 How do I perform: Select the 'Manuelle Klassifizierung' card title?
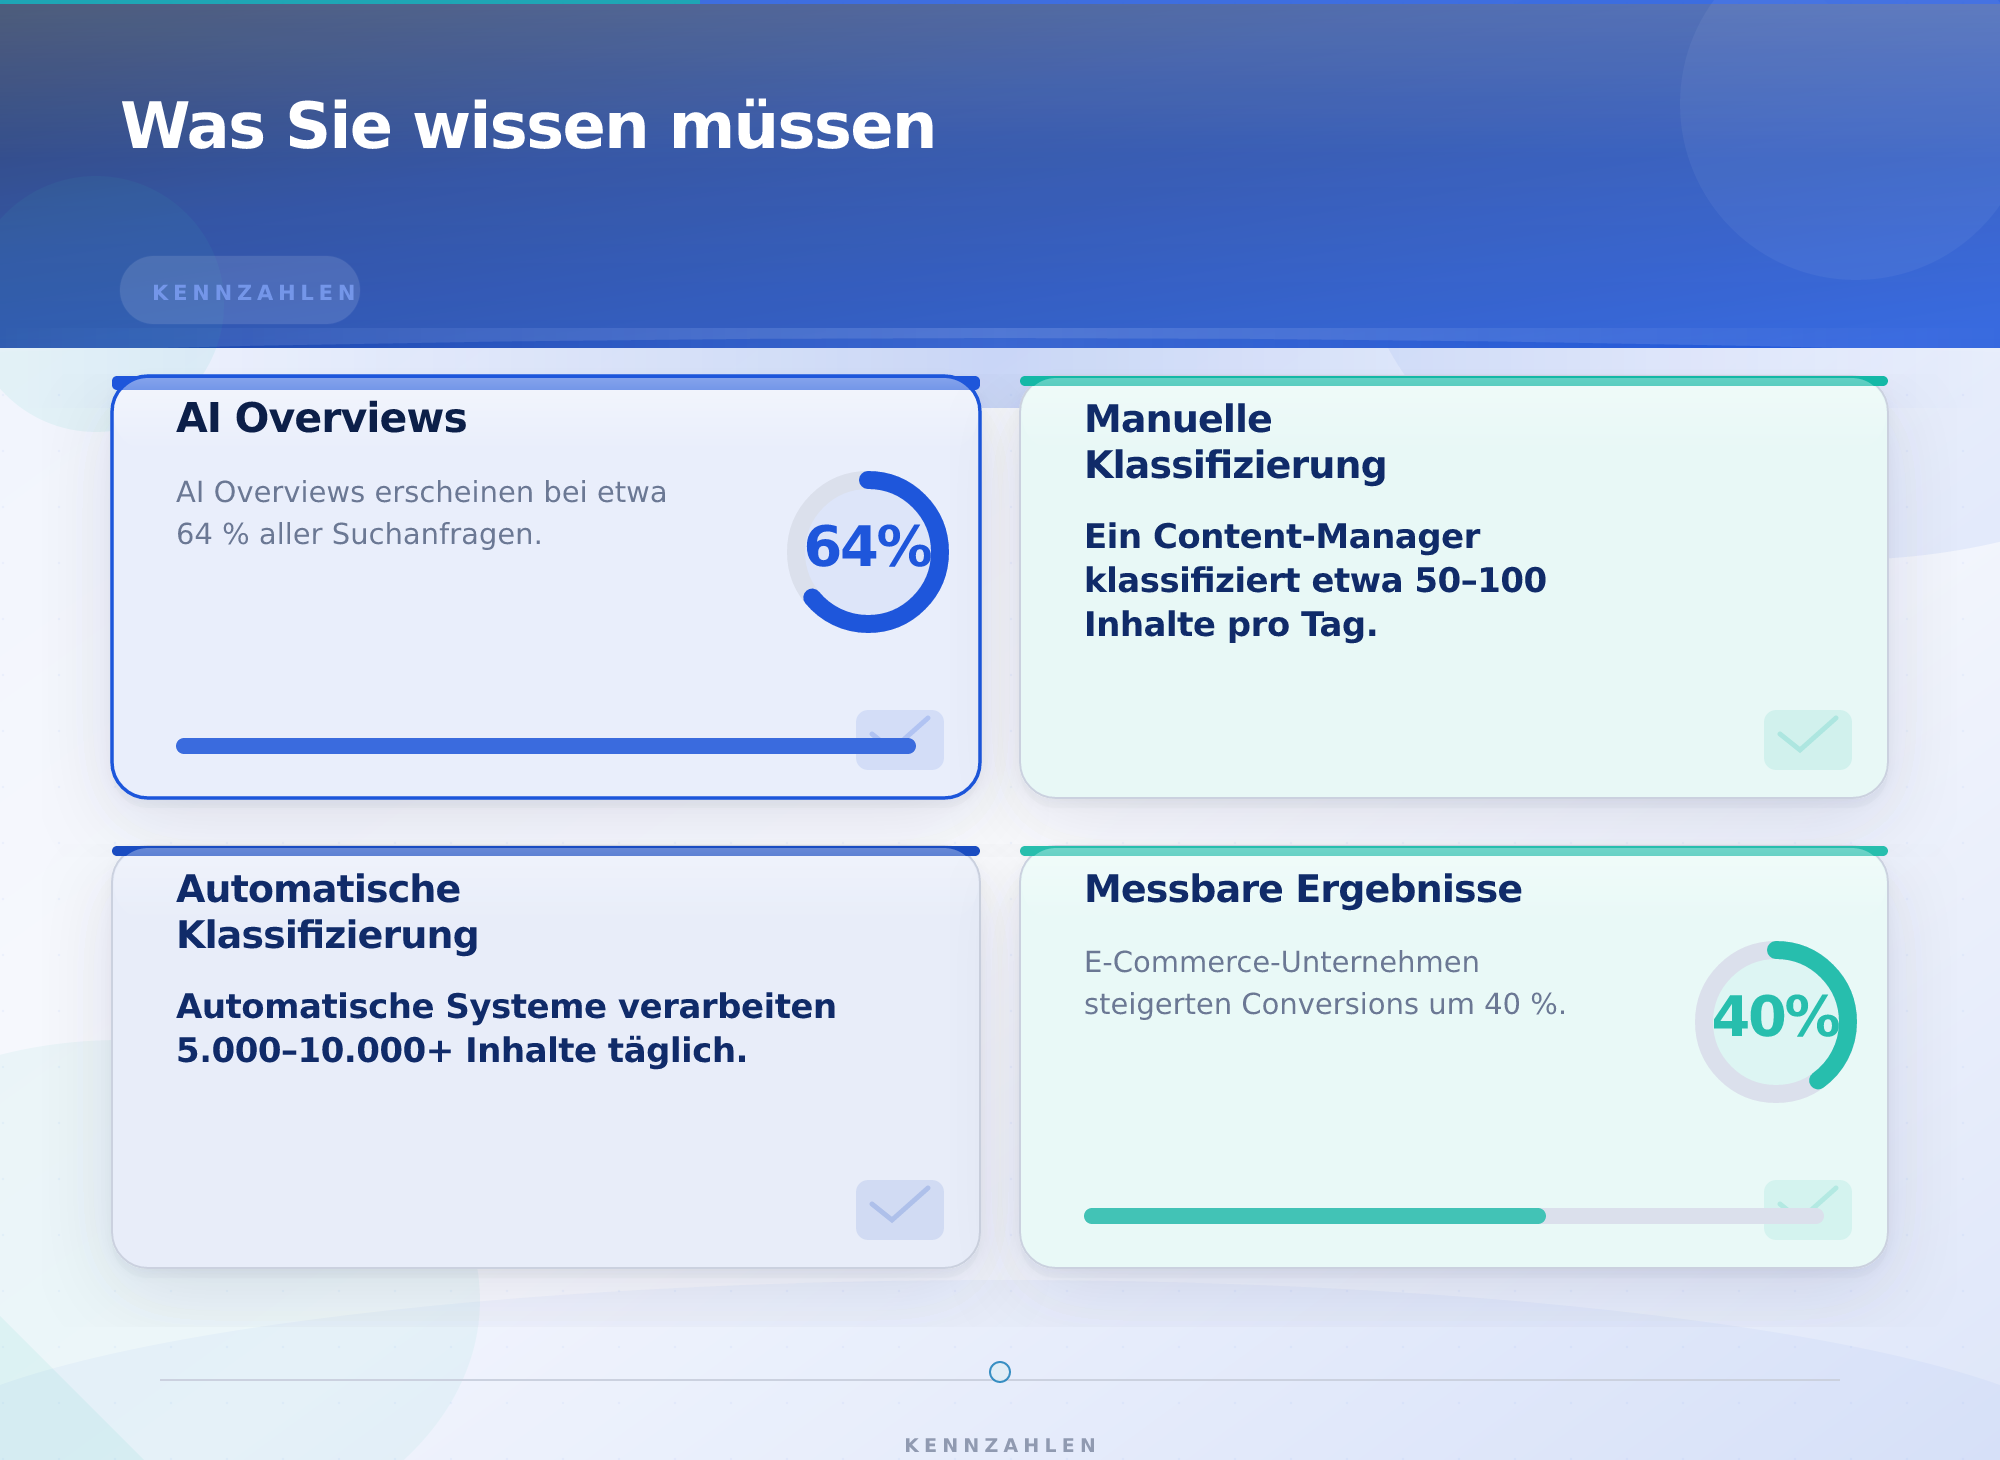1236,442
